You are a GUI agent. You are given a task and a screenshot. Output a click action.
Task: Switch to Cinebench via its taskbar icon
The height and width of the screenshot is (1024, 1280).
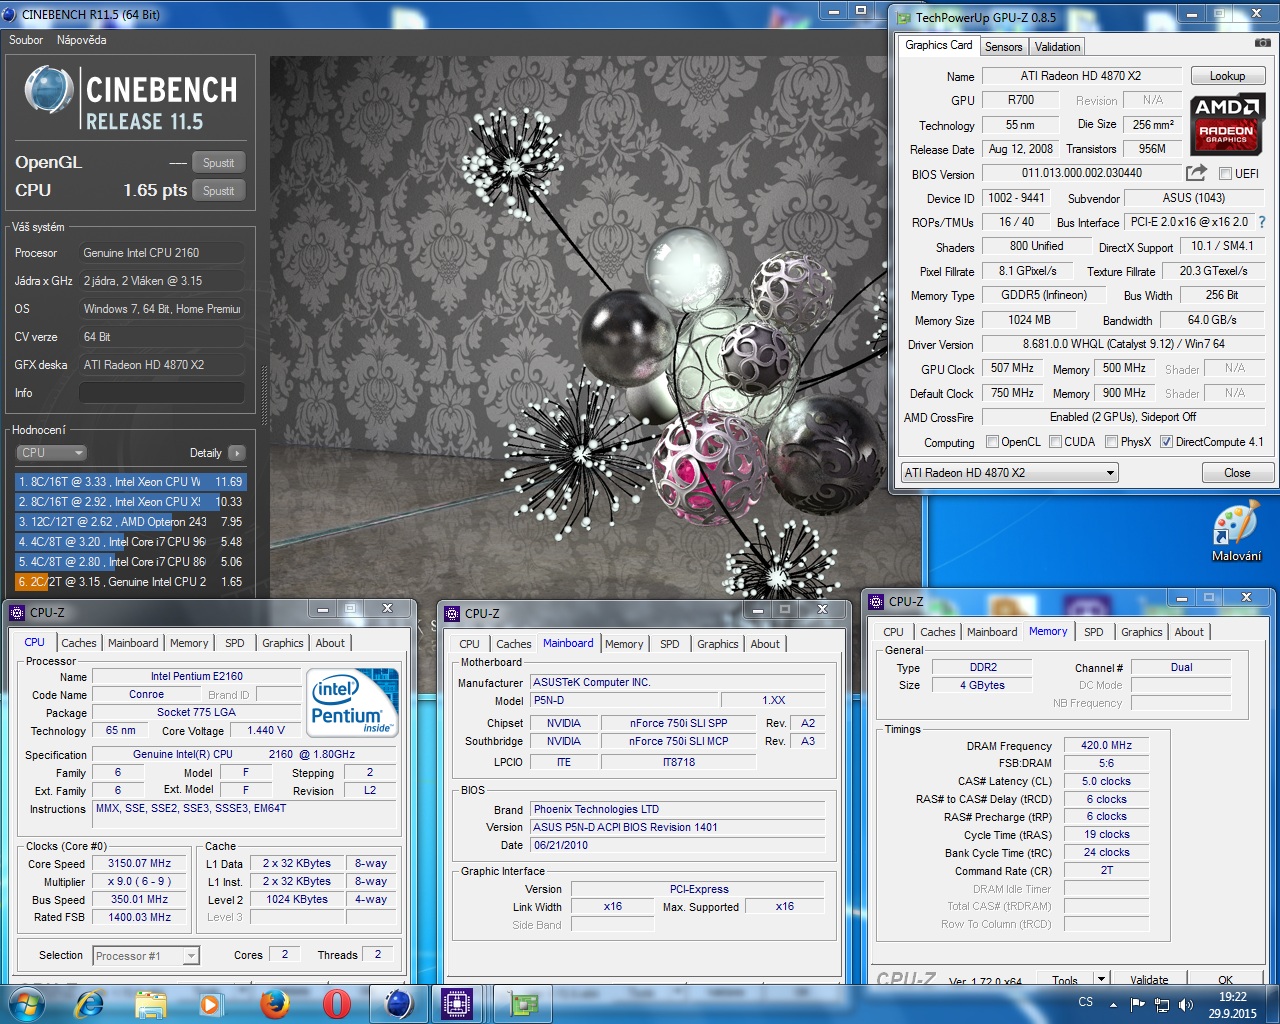click(398, 1004)
